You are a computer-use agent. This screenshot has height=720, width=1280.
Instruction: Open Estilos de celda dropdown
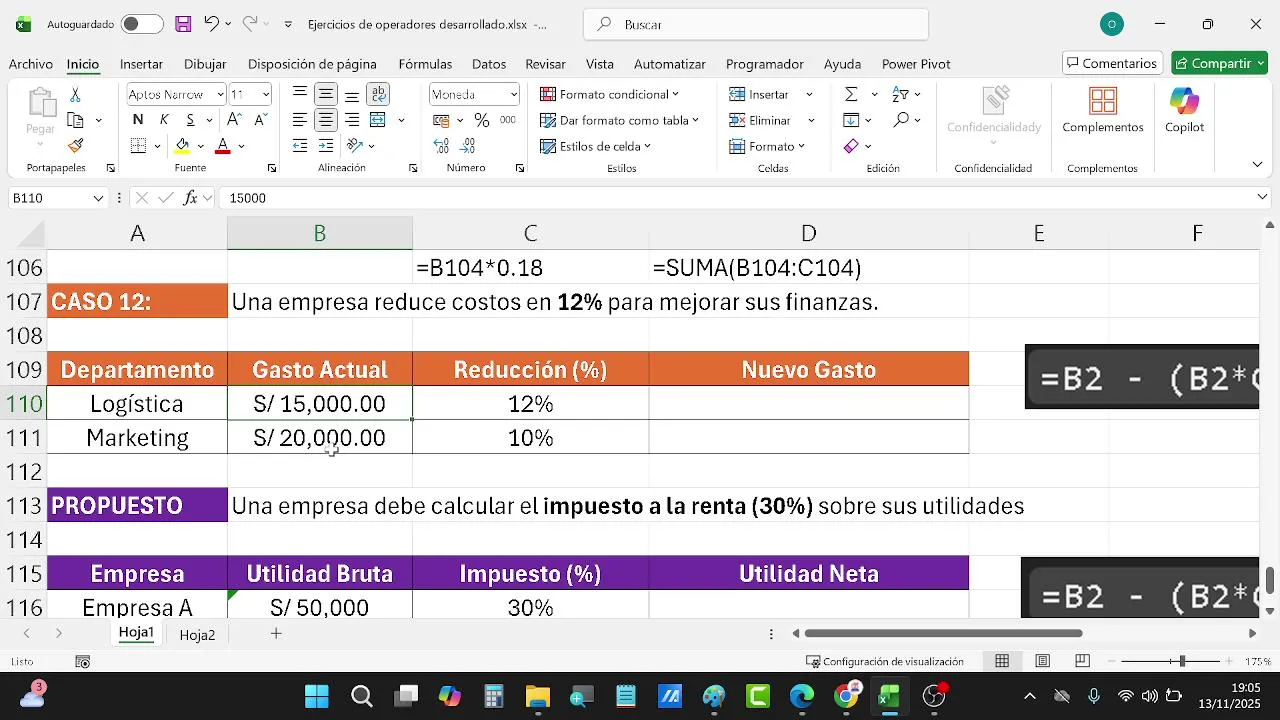[595, 146]
